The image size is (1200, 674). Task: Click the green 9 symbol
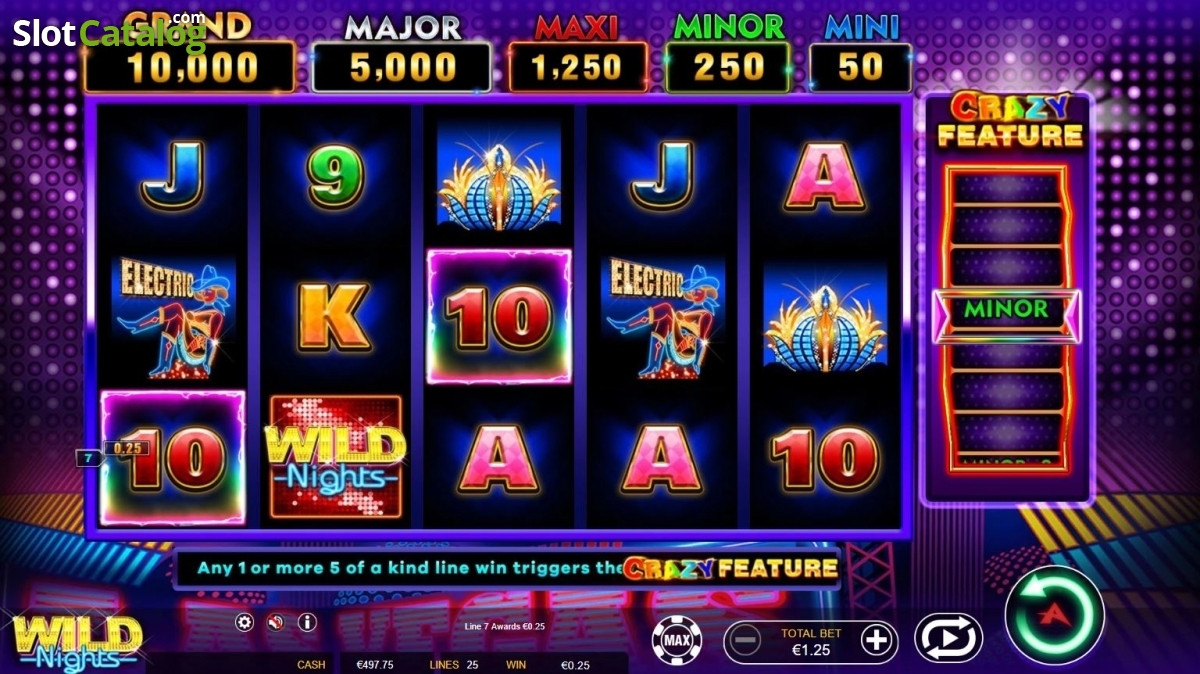pyautogui.click(x=336, y=176)
